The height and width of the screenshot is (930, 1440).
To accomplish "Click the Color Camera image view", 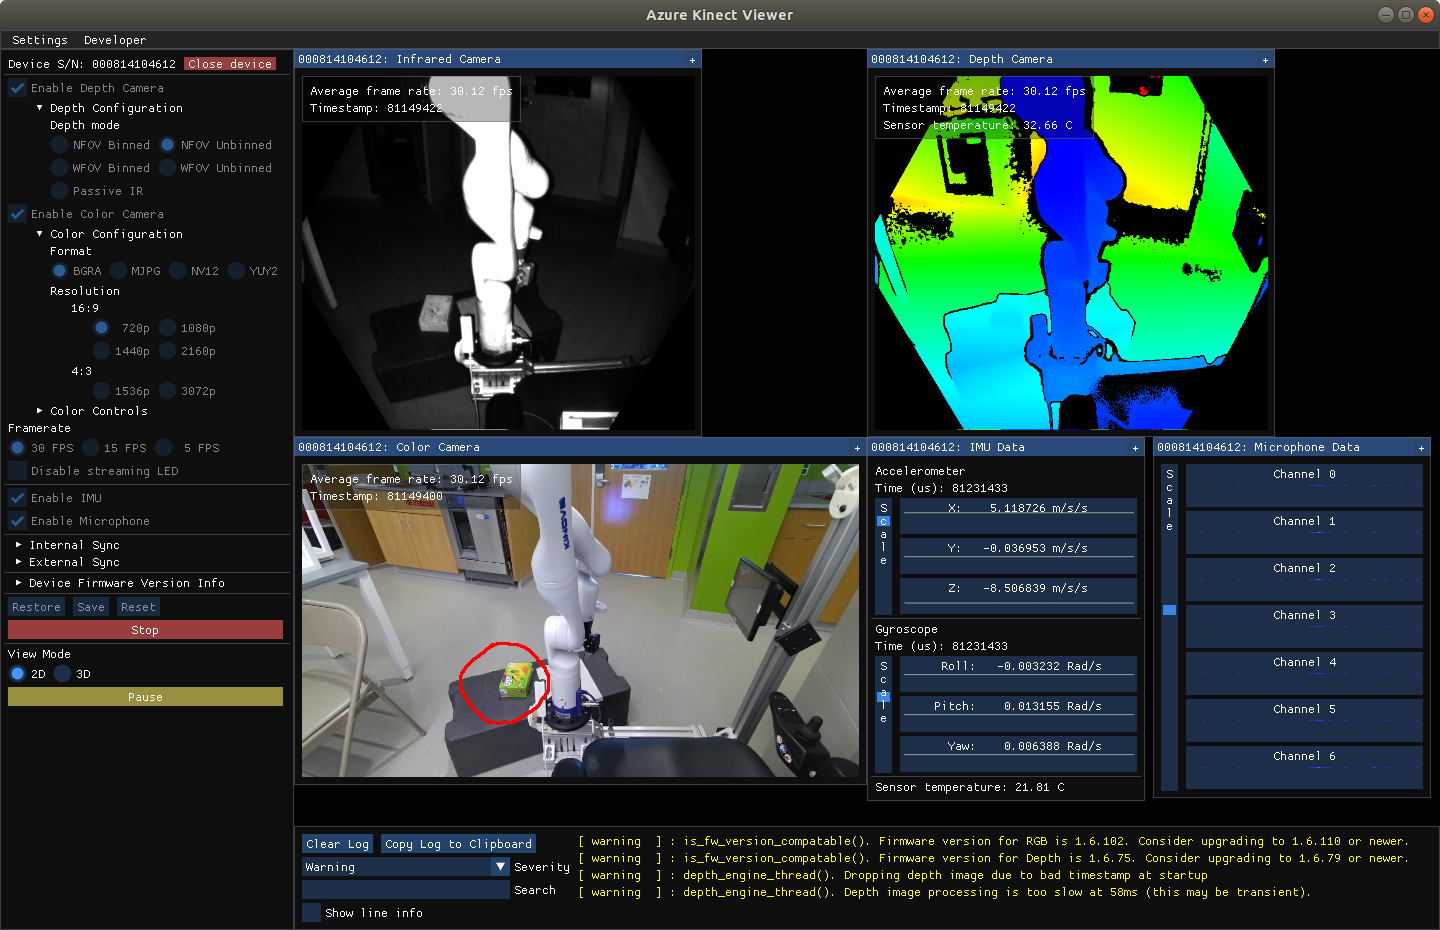I will pyautogui.click(x=580, y=620).
